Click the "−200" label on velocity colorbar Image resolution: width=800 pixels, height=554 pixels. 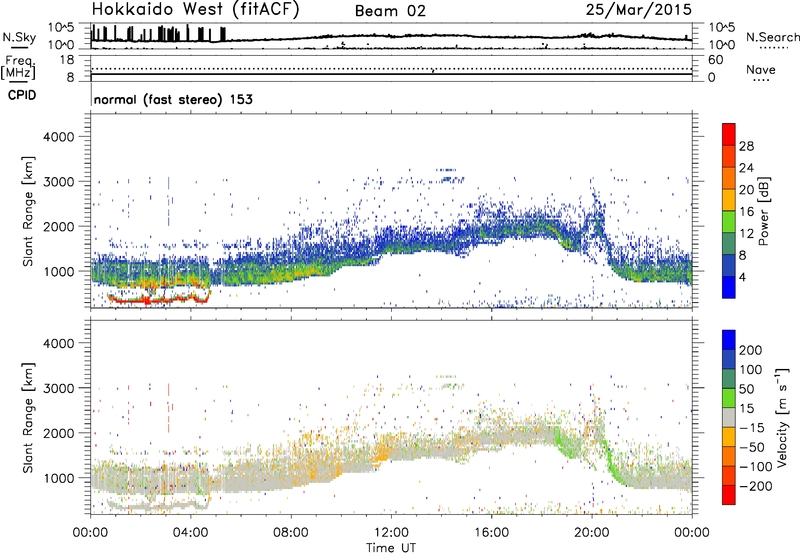[x=756, y=486]
